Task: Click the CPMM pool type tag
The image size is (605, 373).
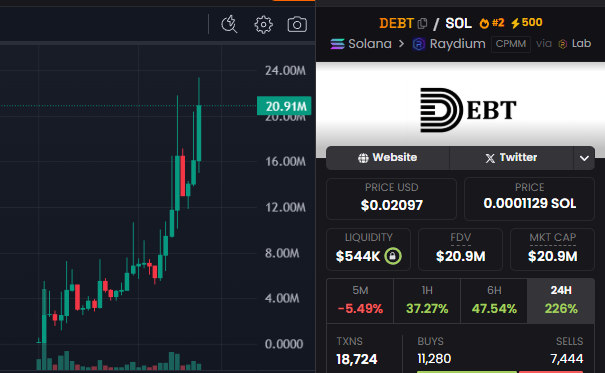Action: (x=511, y=44)
